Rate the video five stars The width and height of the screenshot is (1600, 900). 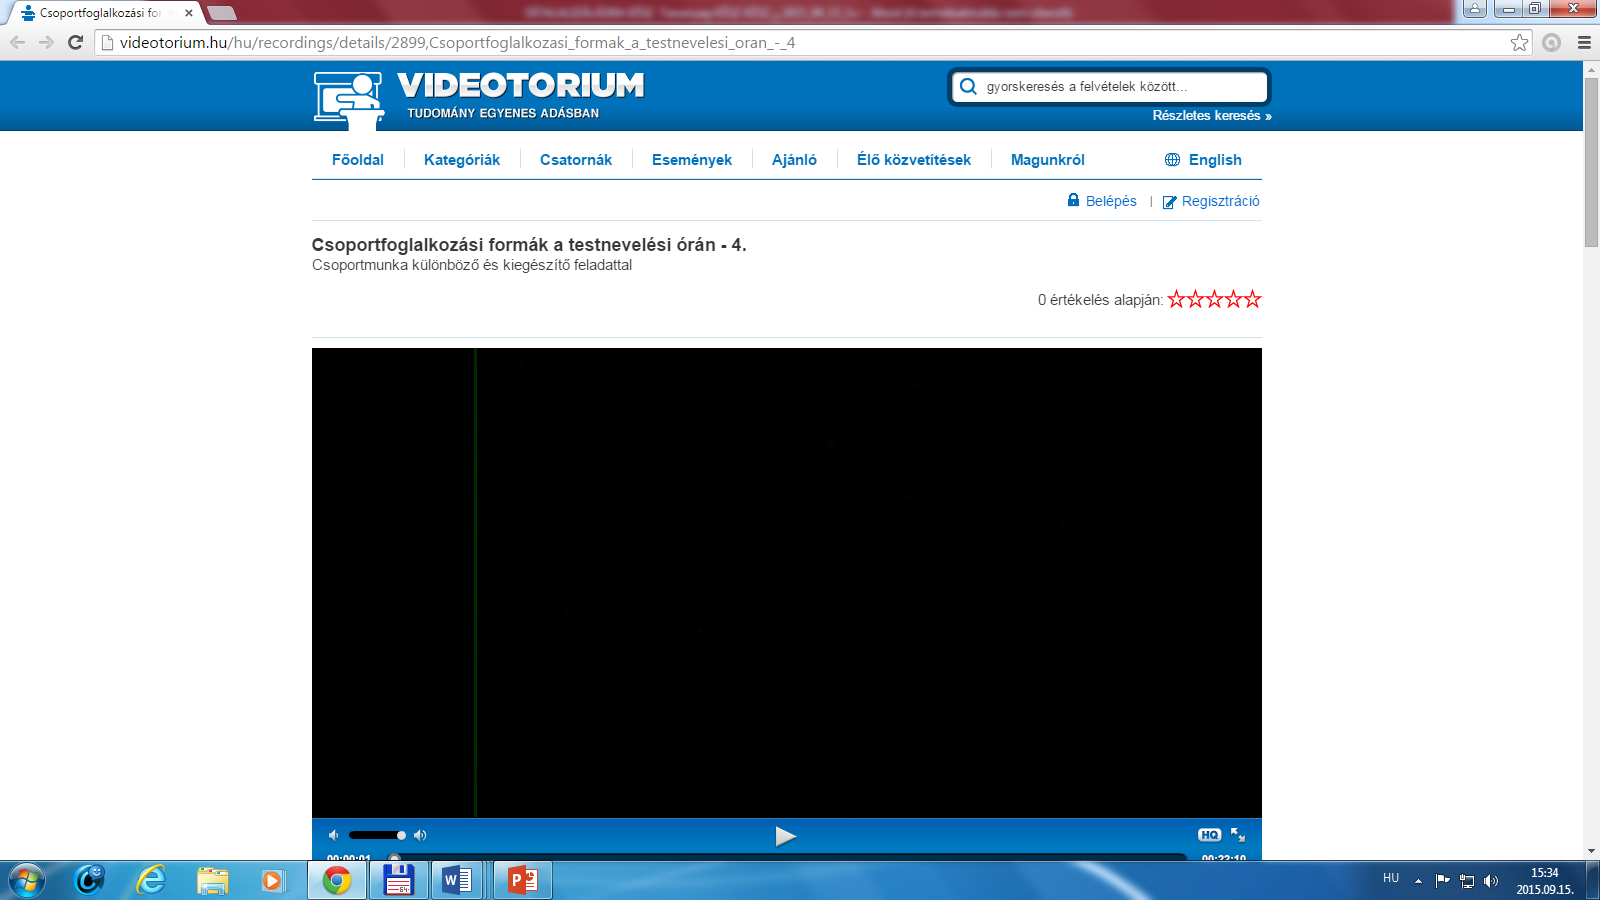[x=1252, y=299]
